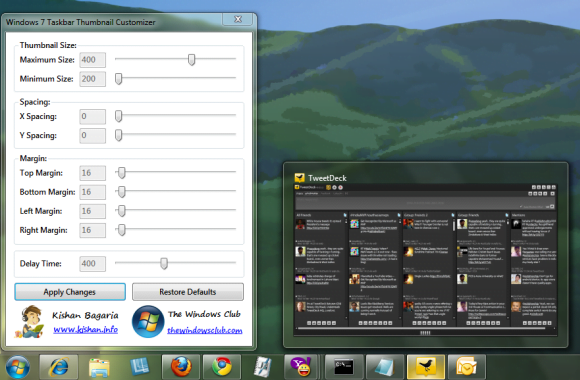
Task: Visit the www.kishan.info link
Action: tap(85, 329)
